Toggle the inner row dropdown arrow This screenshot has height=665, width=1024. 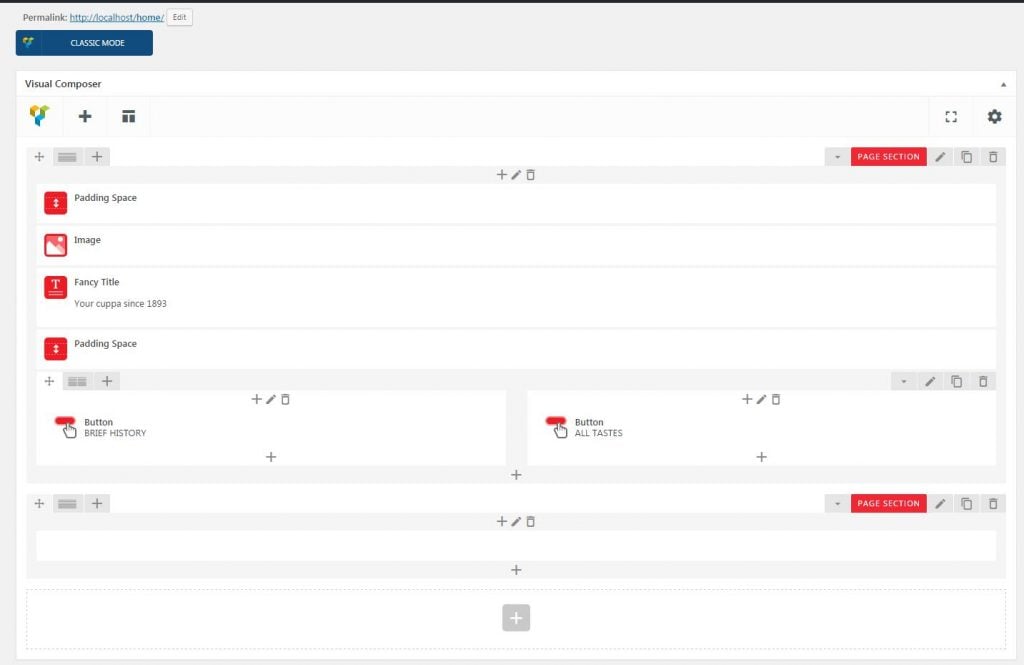904,381
